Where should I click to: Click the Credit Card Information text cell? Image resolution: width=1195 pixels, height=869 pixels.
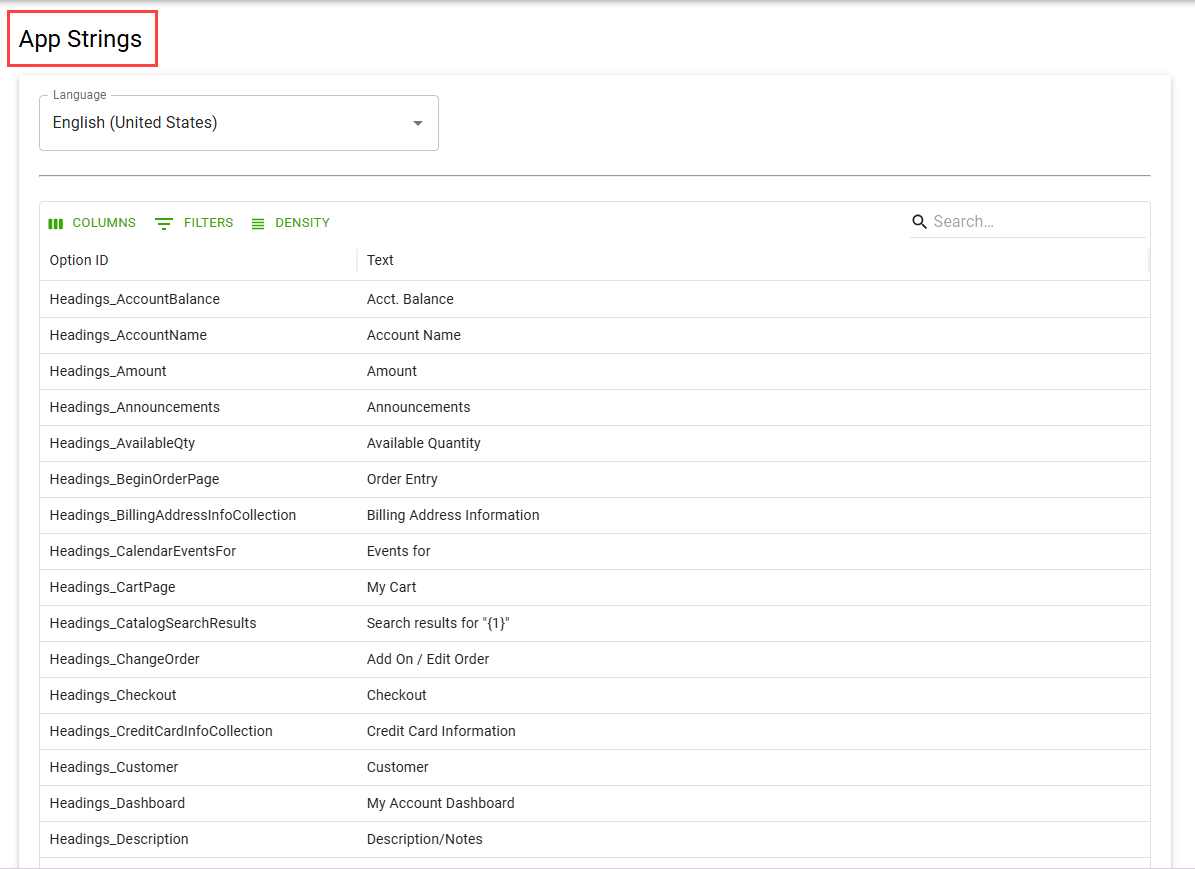[x=441, y=731]
